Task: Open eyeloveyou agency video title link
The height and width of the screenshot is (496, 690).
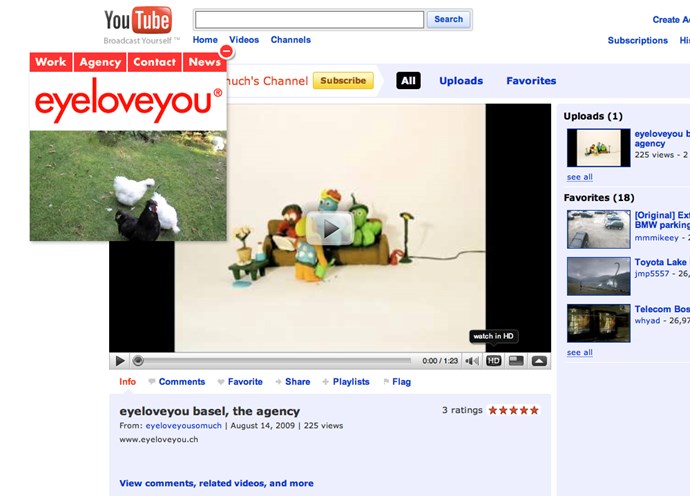Action: (662, 138)
